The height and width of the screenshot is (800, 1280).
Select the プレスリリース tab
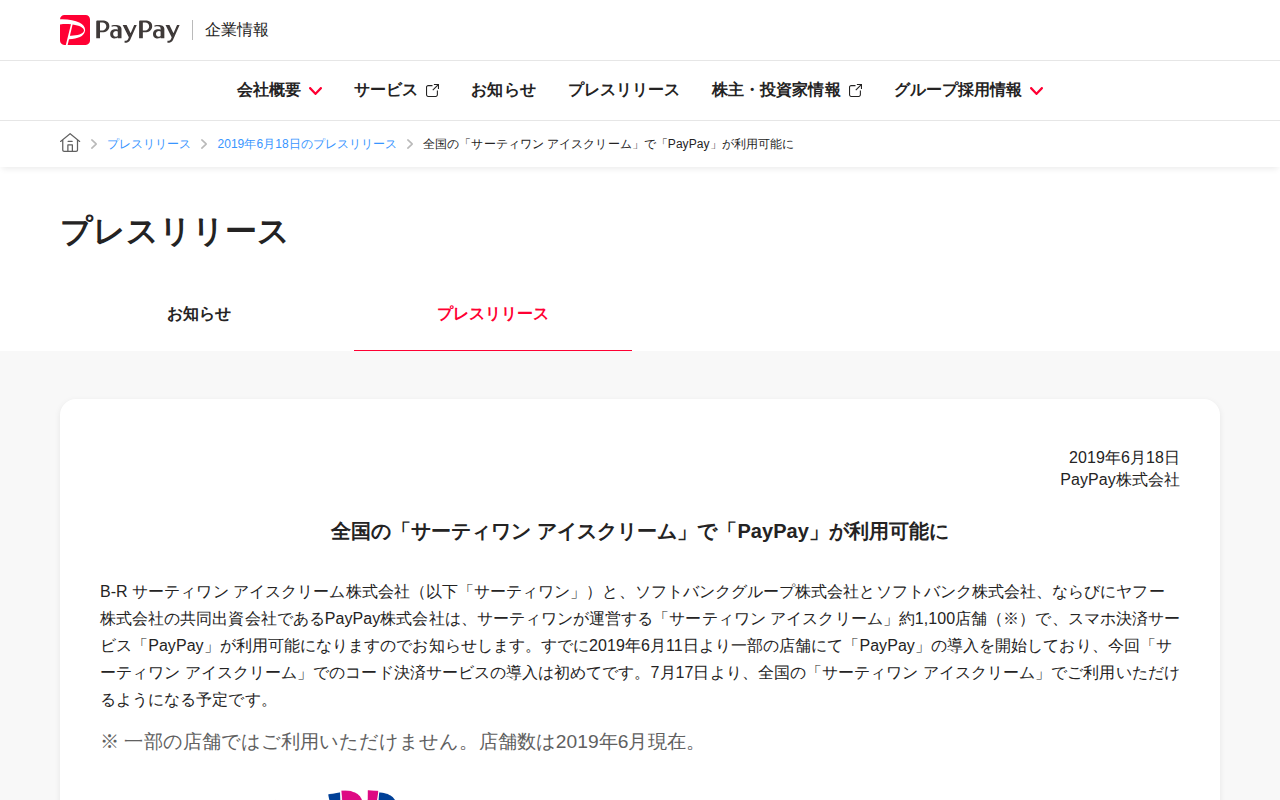(x=493, y=314)
